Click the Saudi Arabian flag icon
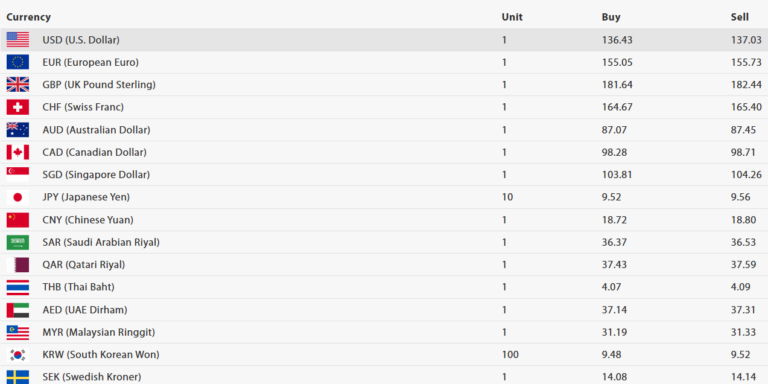This screenshot has width=768, height=384. point(18,242)
